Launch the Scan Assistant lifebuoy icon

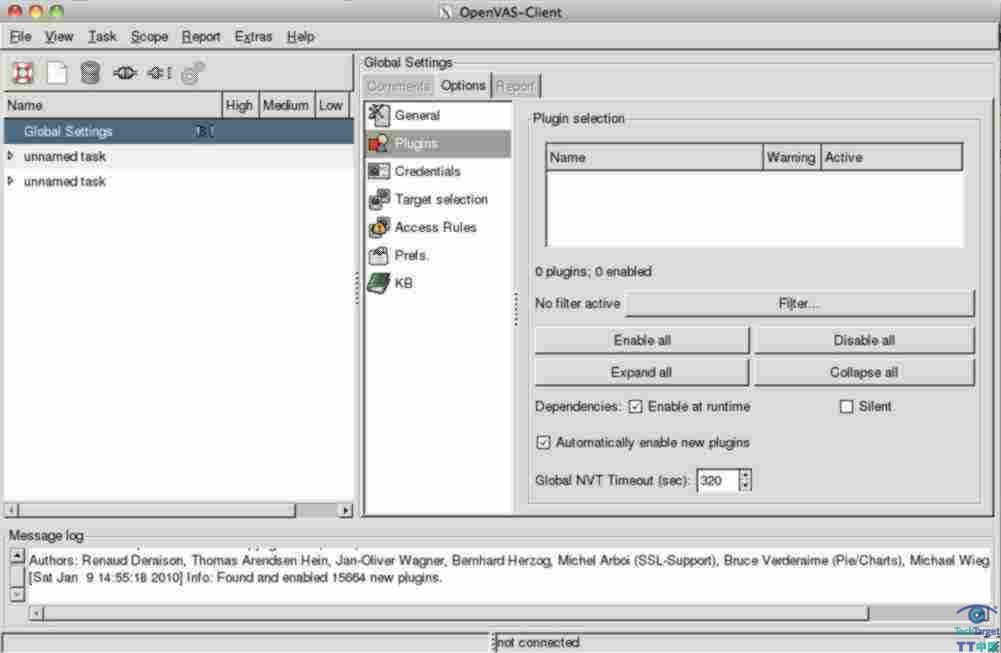pos(23,73)
